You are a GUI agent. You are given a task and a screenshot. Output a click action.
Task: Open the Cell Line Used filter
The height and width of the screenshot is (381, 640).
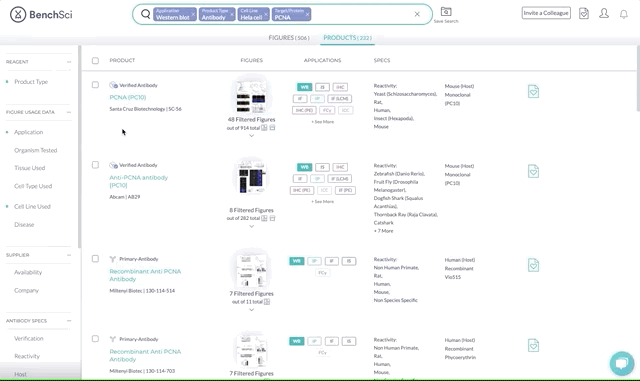[32, 207]
